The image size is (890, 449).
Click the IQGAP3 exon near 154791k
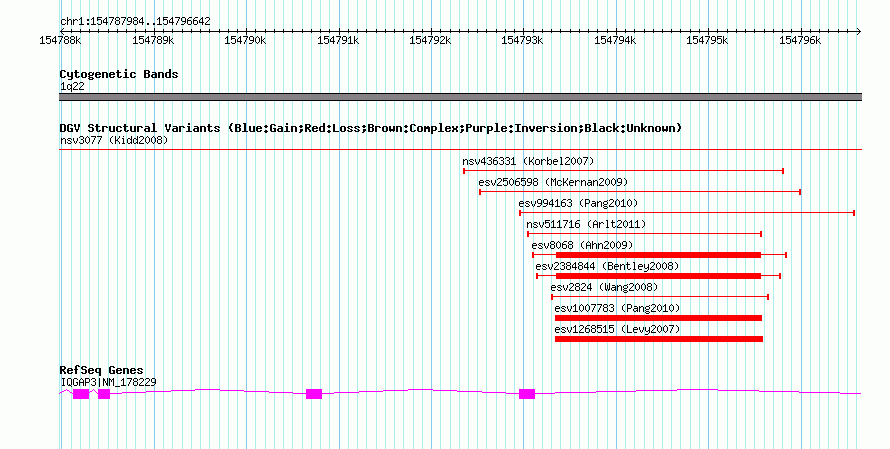[314, 394]
